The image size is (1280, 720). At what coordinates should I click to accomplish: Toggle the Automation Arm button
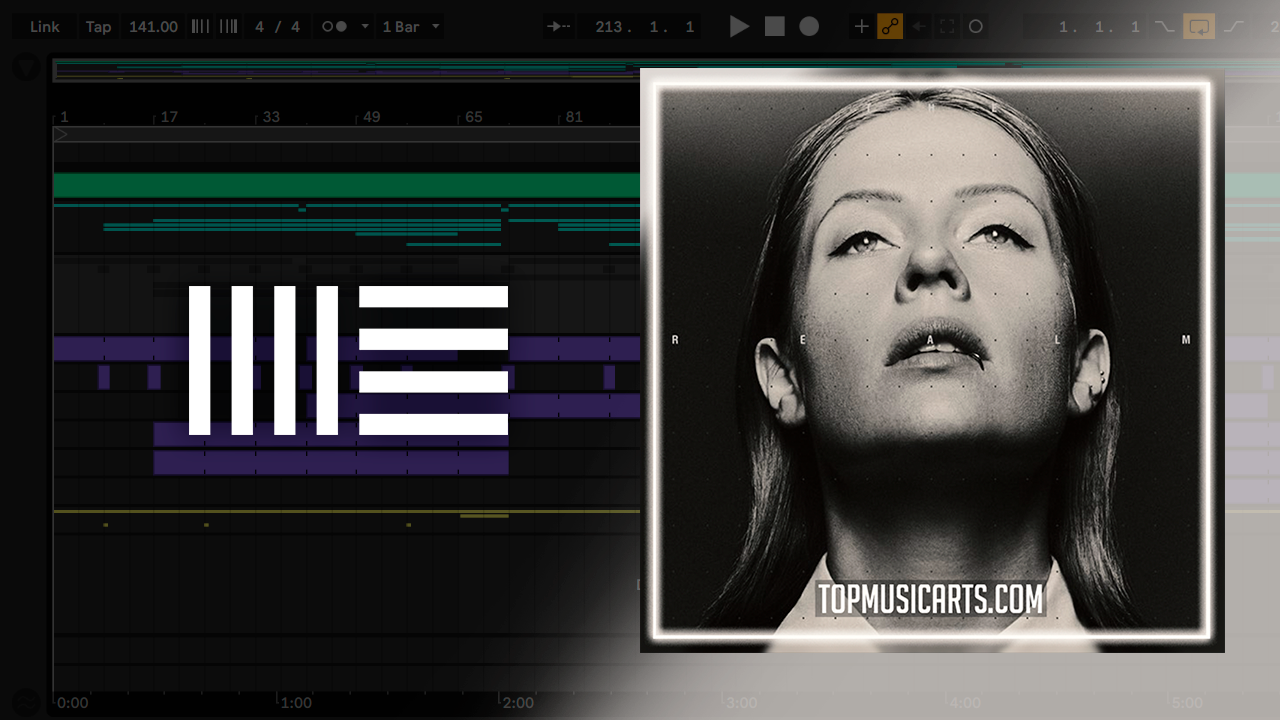[890, 27]
